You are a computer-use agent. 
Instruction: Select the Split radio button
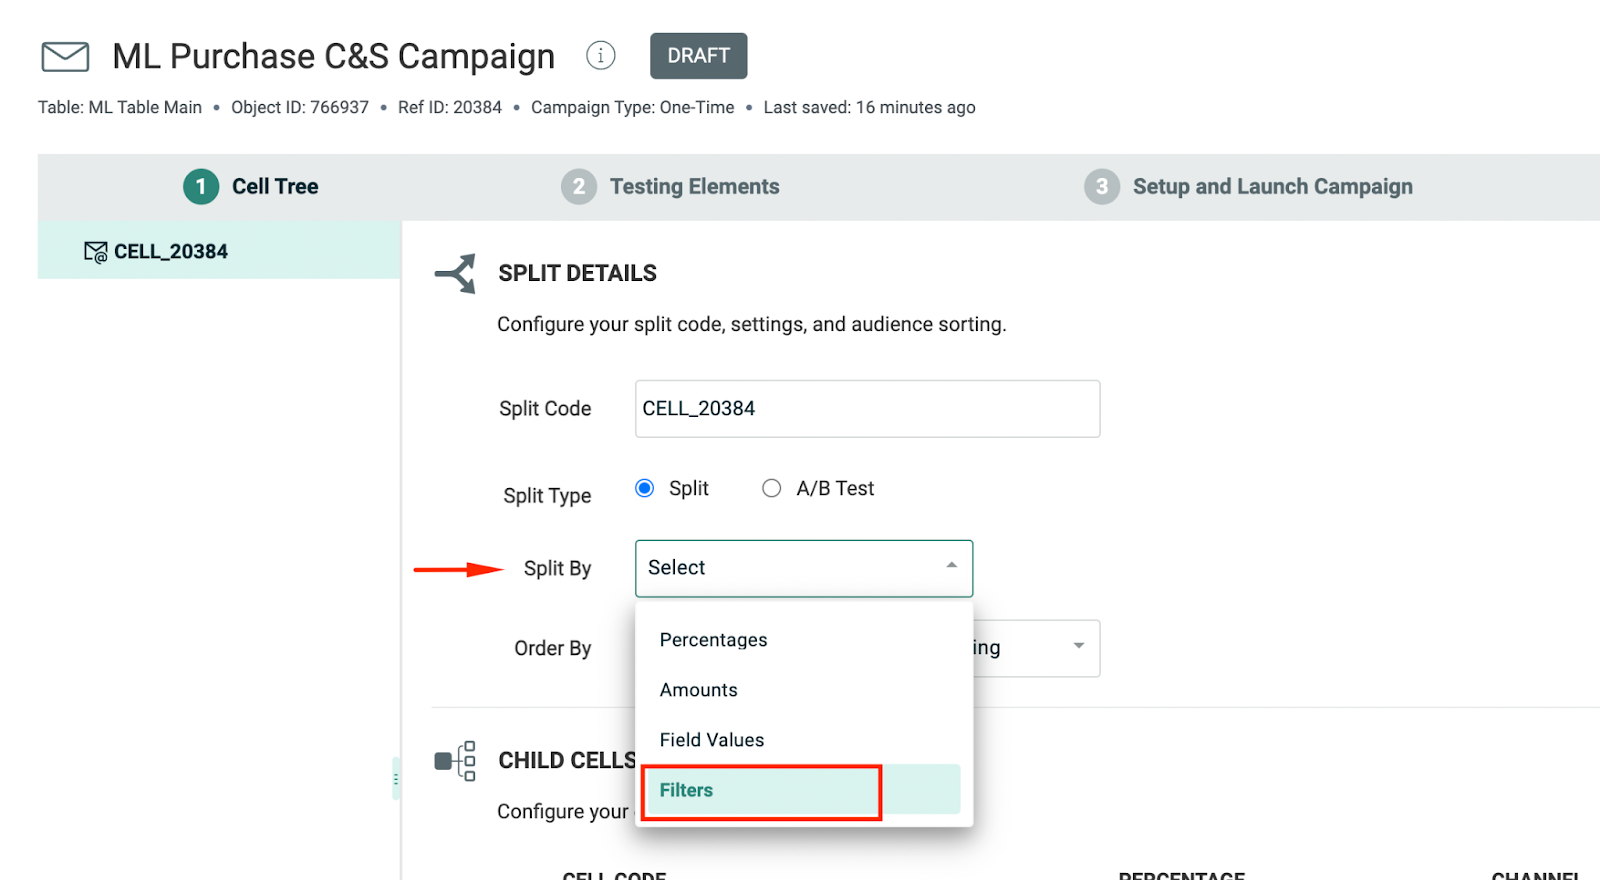pyautogui.click(x=645, y=488)
